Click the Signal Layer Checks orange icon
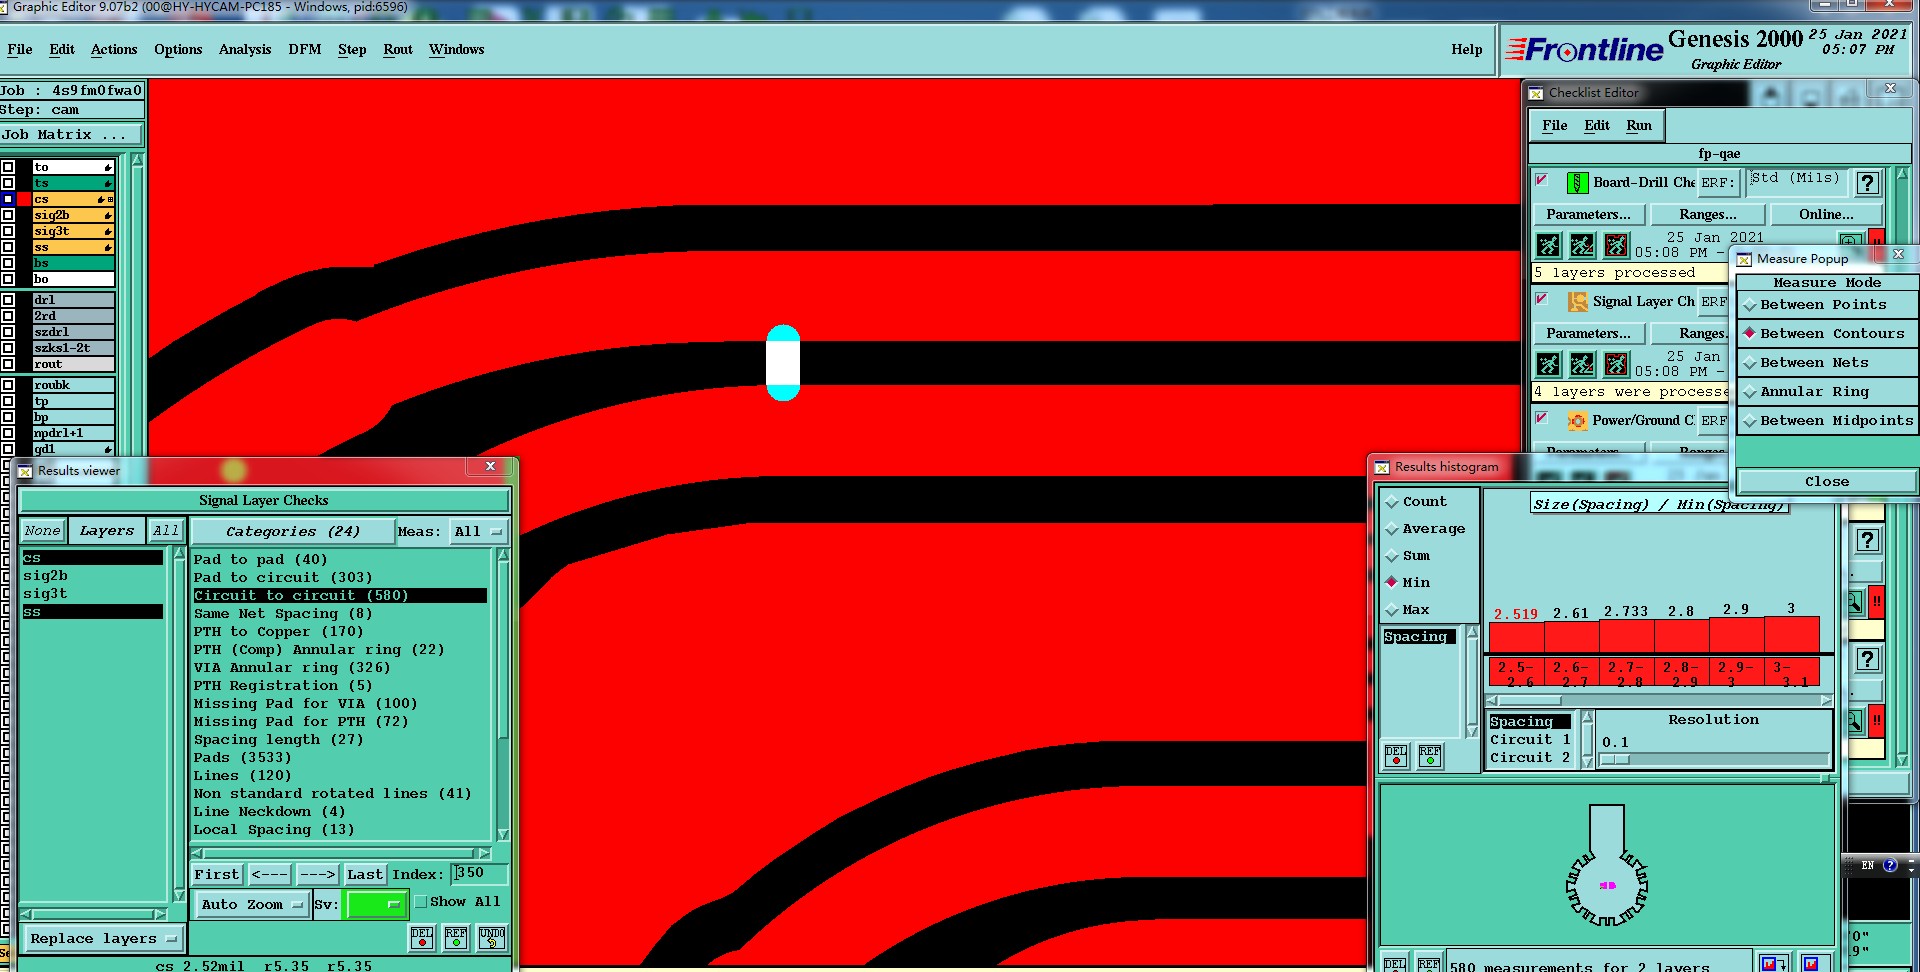Image resolution: width=1920 pixels, height=972 pixels. [x=1577, y=302]
